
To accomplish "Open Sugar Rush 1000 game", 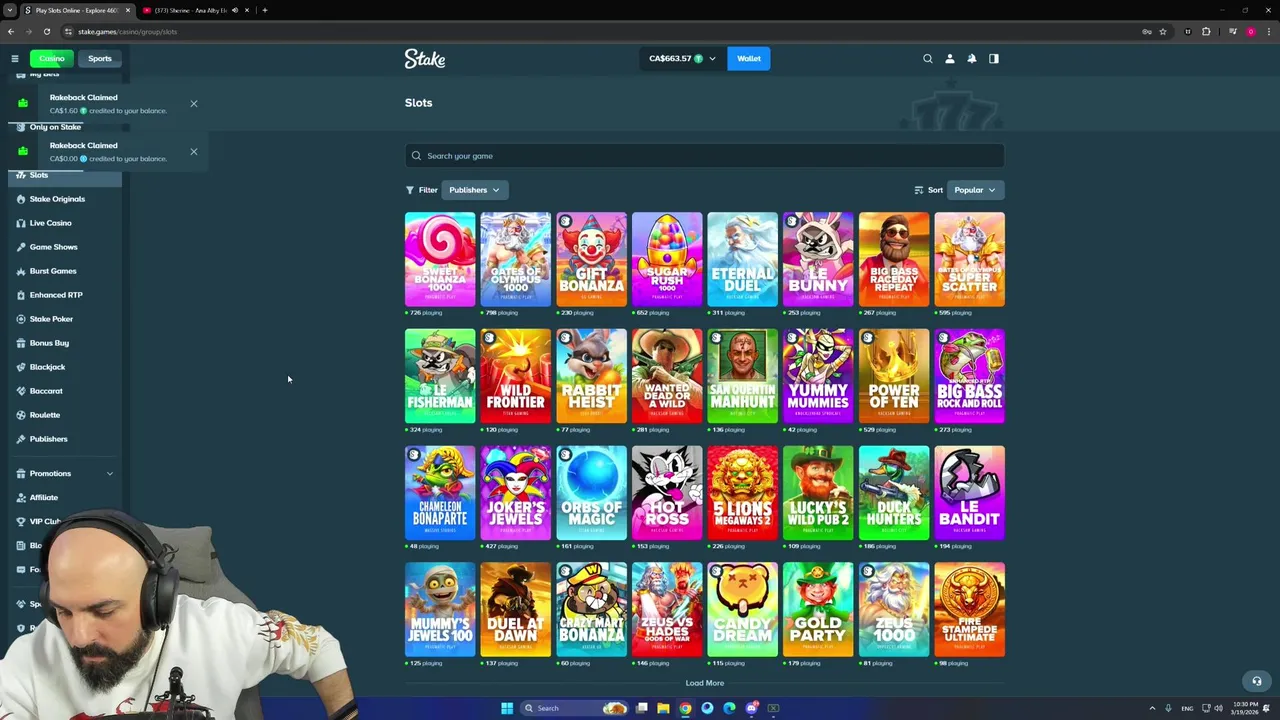I will (667, 259).
